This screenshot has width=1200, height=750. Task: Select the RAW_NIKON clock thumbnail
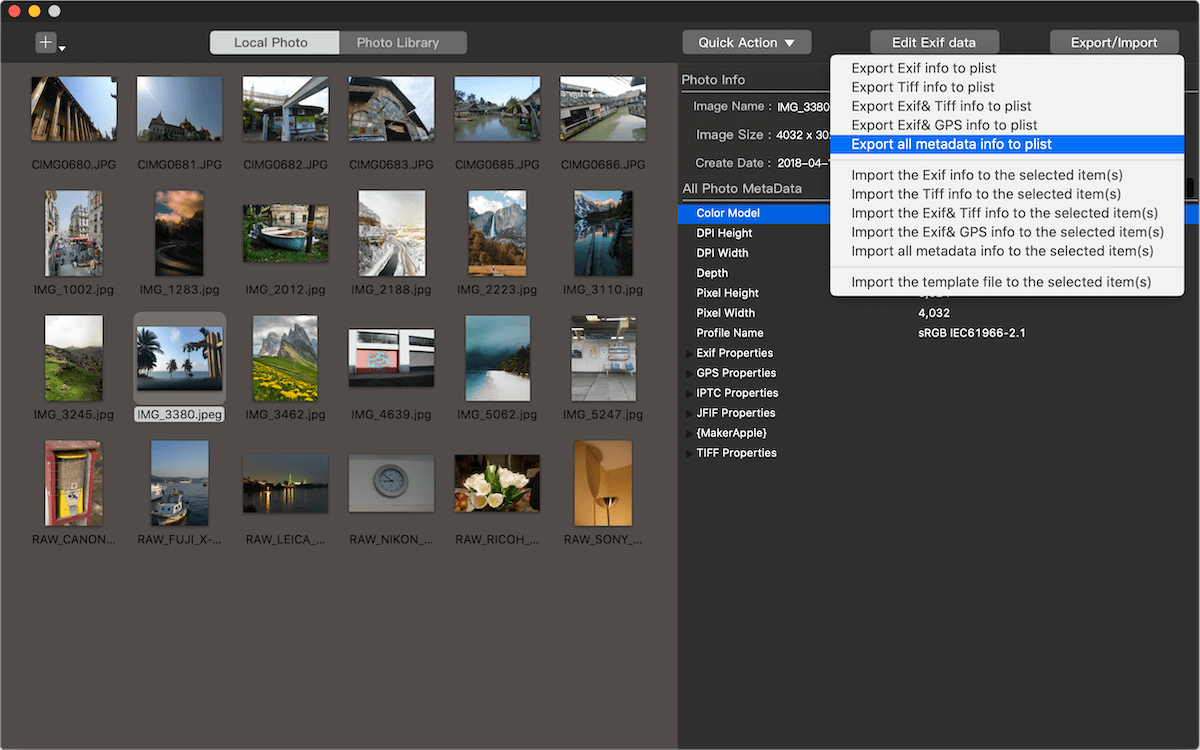391,483
